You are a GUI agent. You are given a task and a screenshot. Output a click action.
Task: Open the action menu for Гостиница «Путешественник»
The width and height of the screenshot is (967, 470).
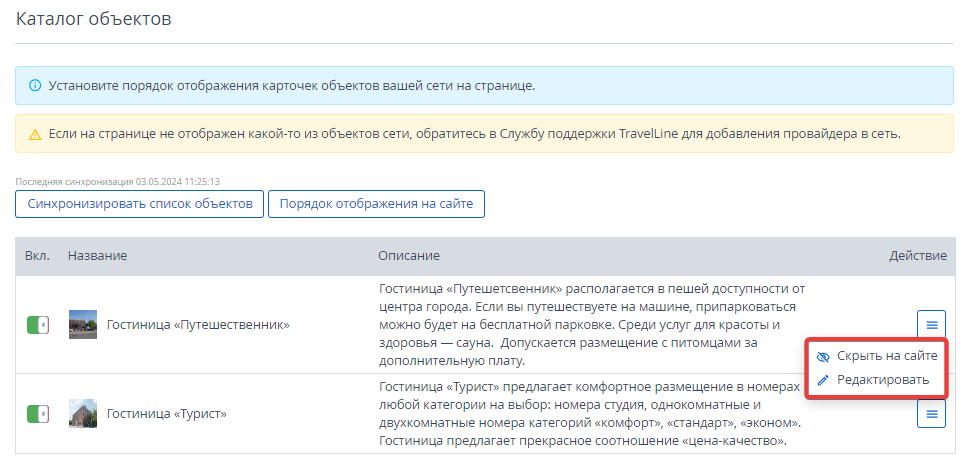(931, 324)
